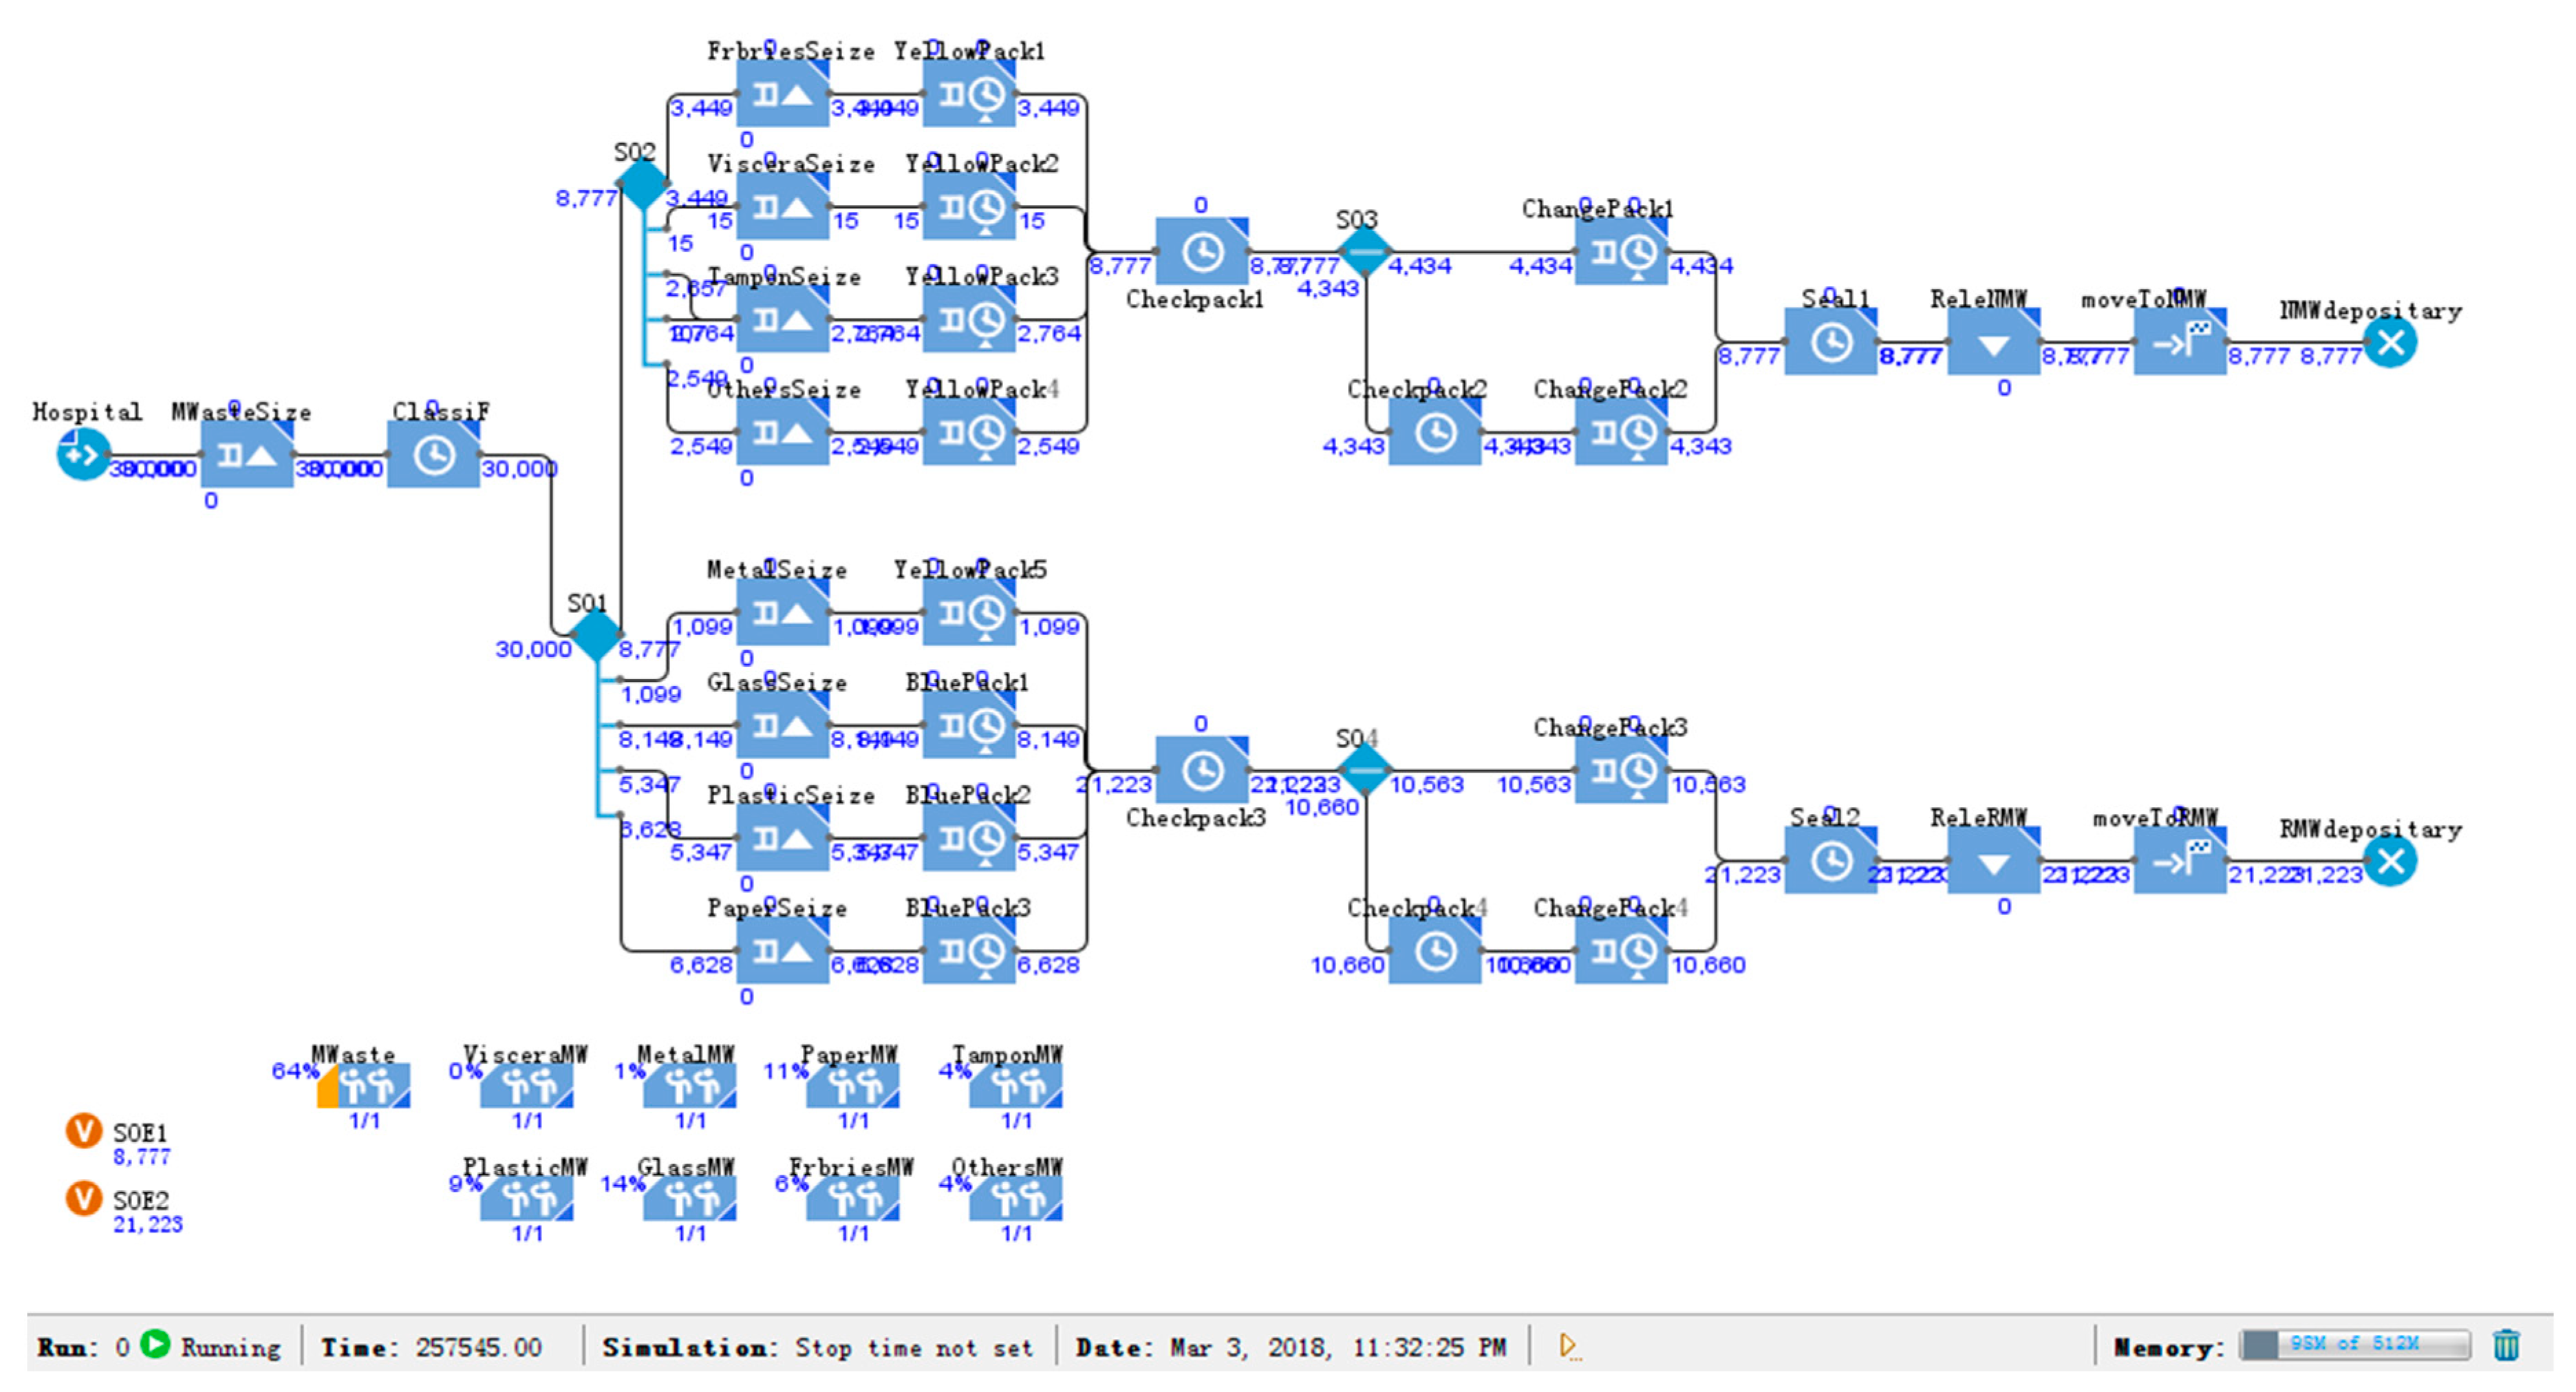
Task: Click the Checkpack3 delay block
Action: point(1202,770)
